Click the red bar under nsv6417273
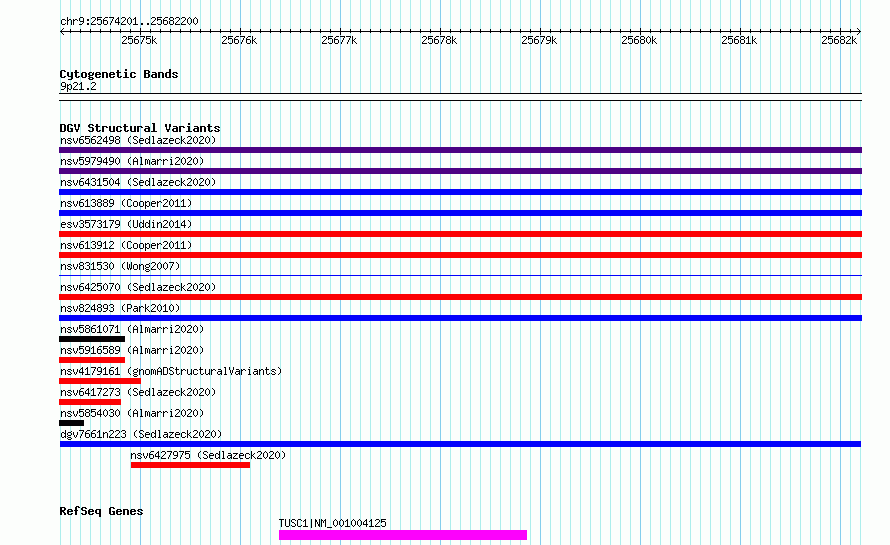The height and width of the screenshot is (545, 890). pos(90,402)
